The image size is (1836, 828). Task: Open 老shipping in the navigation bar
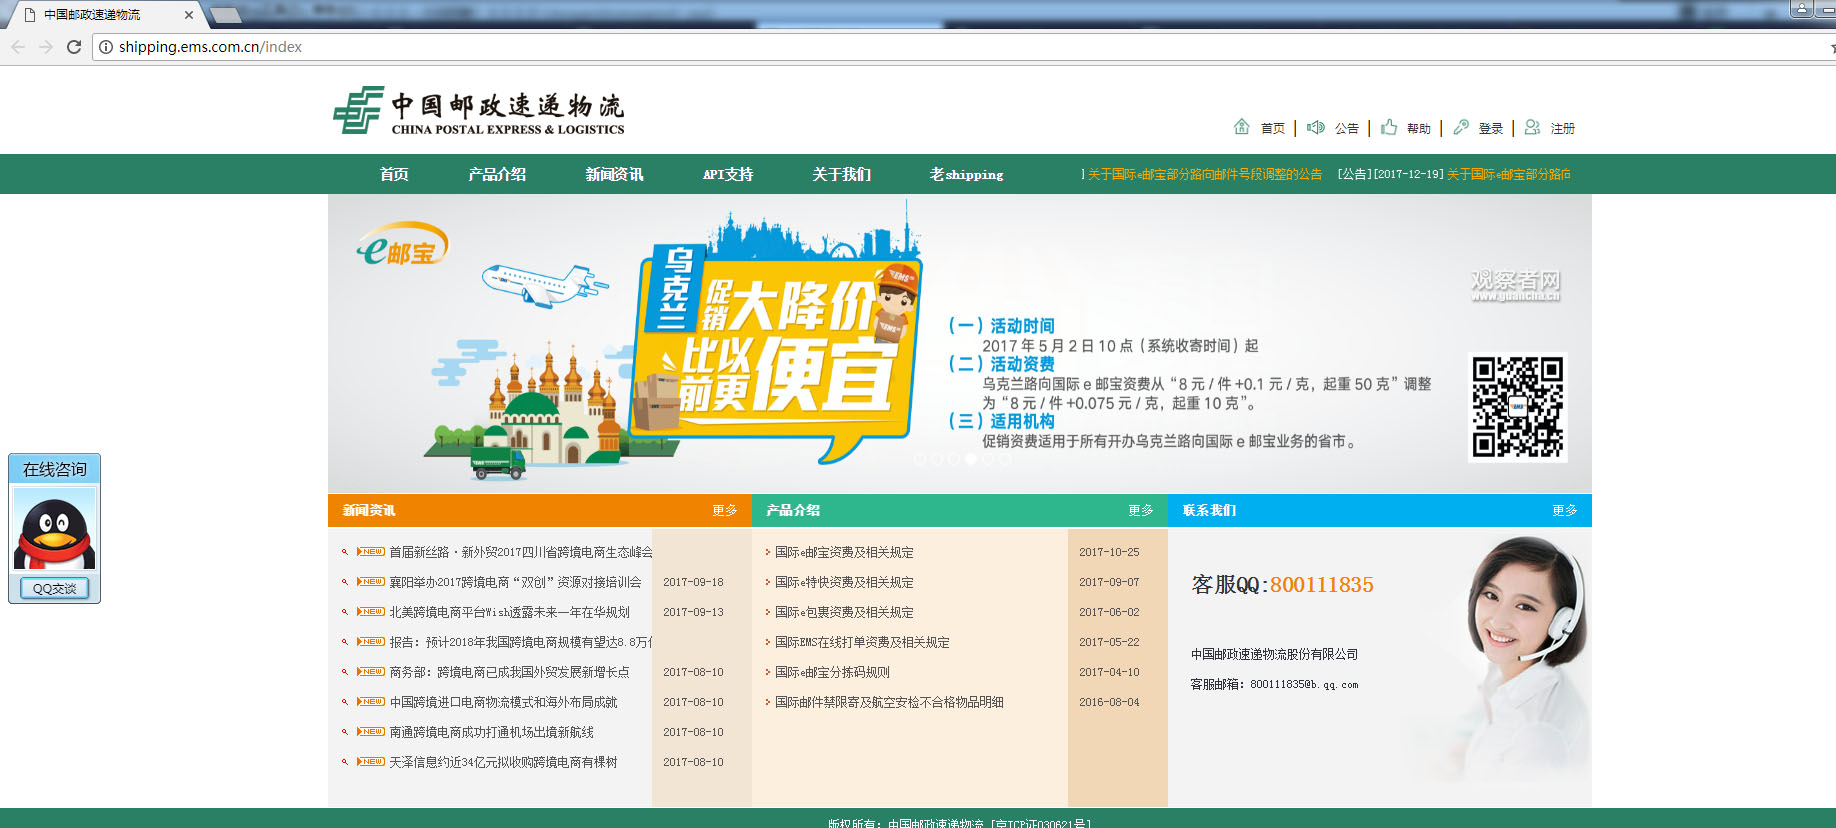[966, 174]
